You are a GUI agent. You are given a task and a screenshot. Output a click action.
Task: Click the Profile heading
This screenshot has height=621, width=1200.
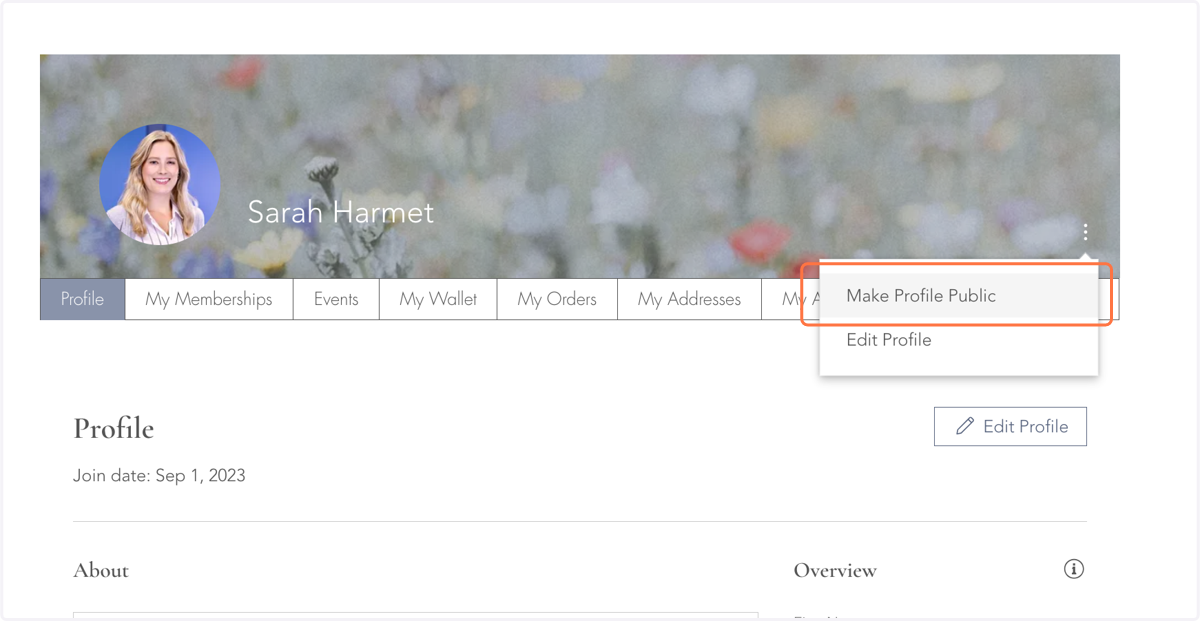tap(113, 428)
